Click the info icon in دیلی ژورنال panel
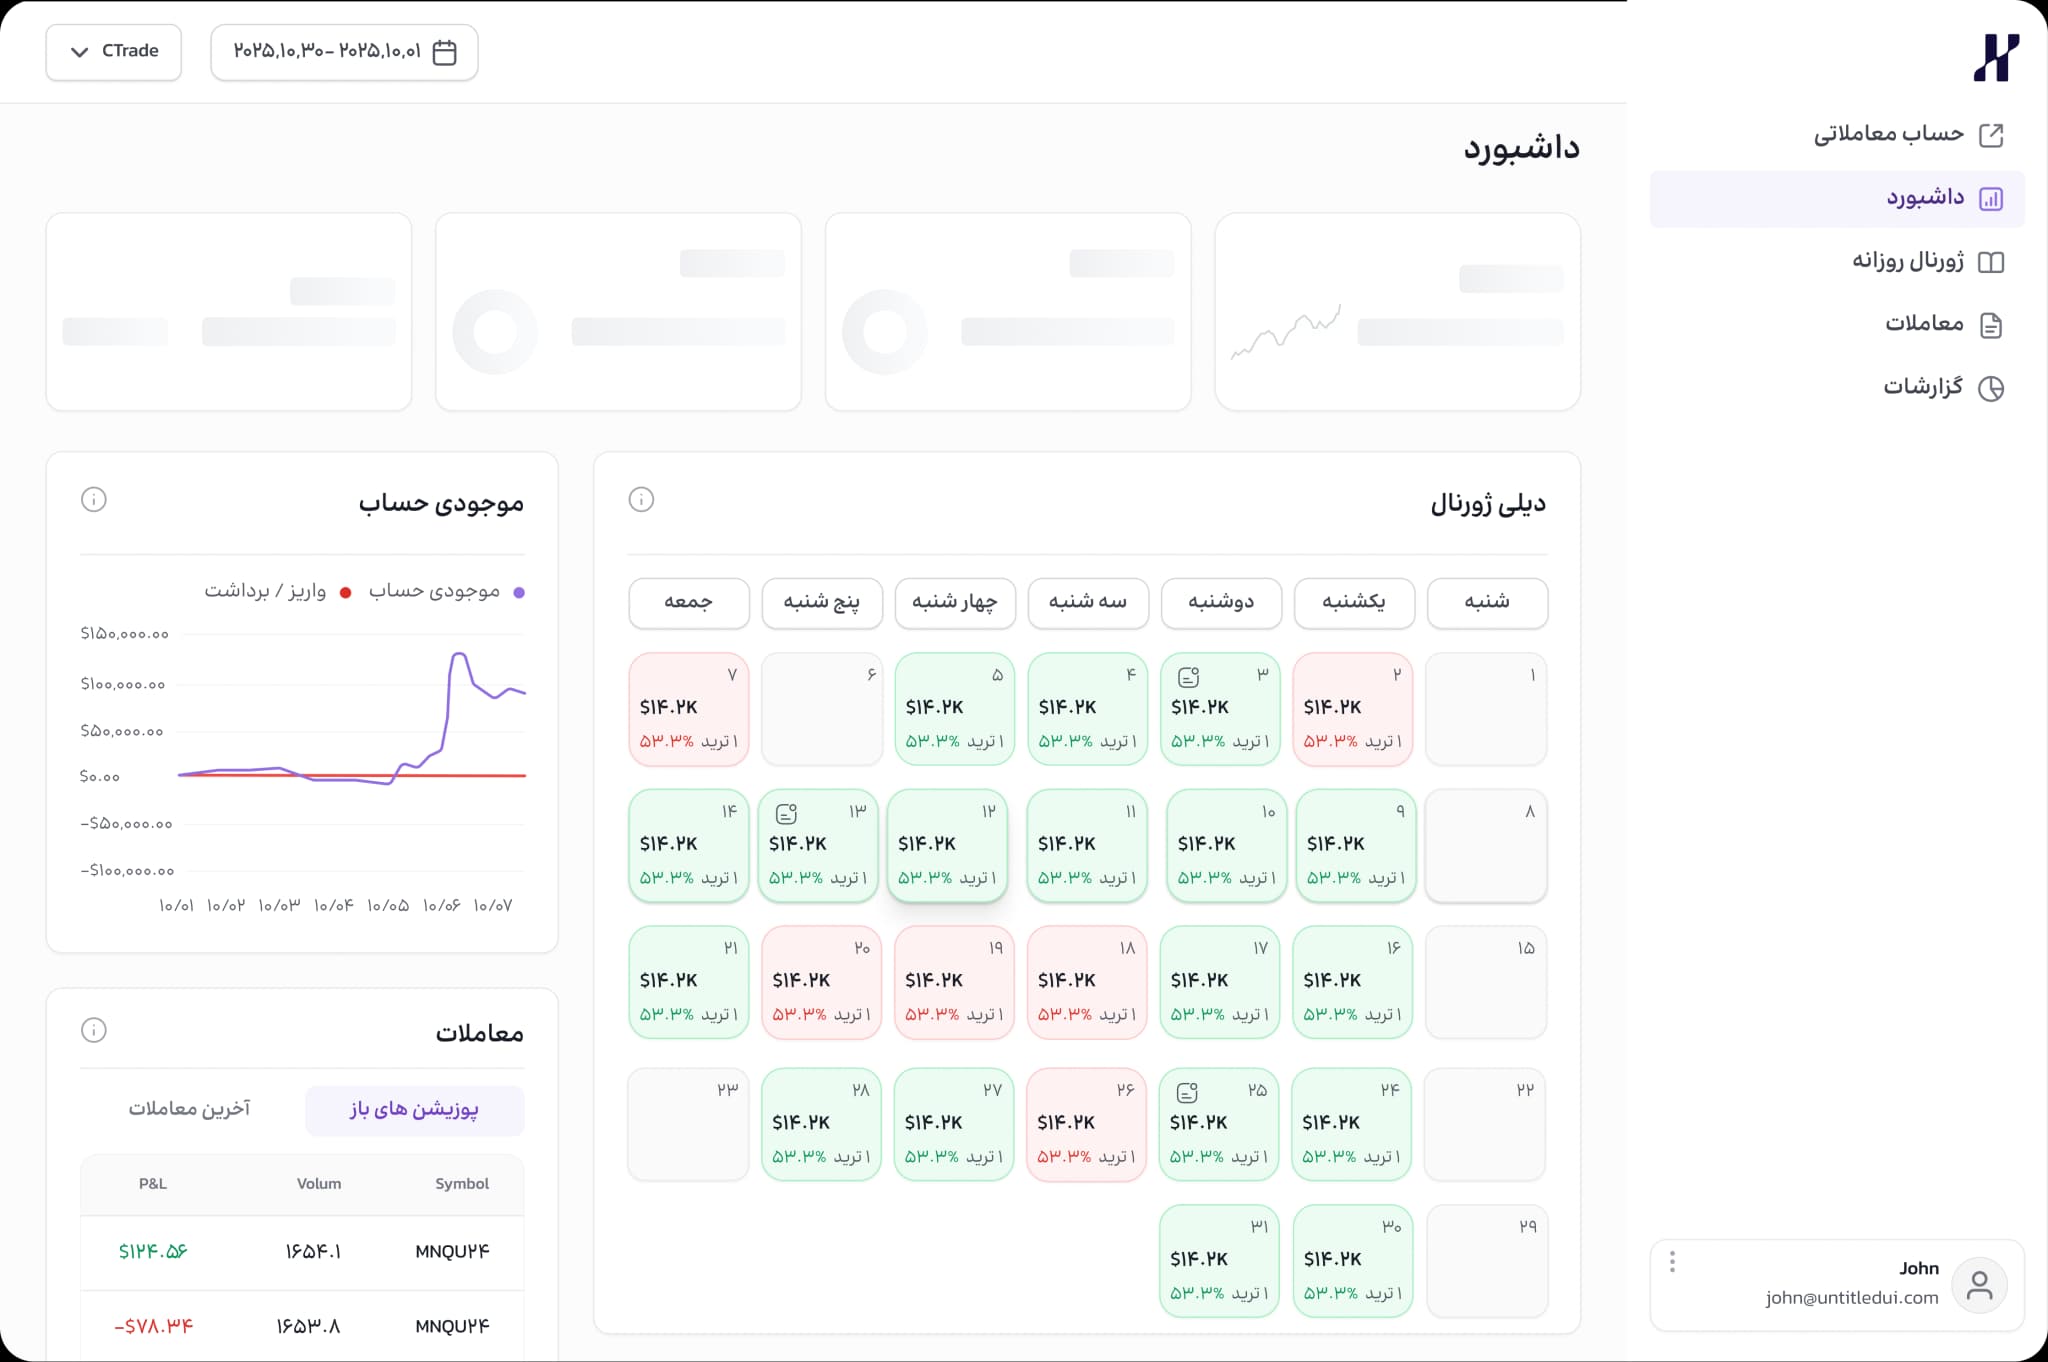 tap(641, 499)
